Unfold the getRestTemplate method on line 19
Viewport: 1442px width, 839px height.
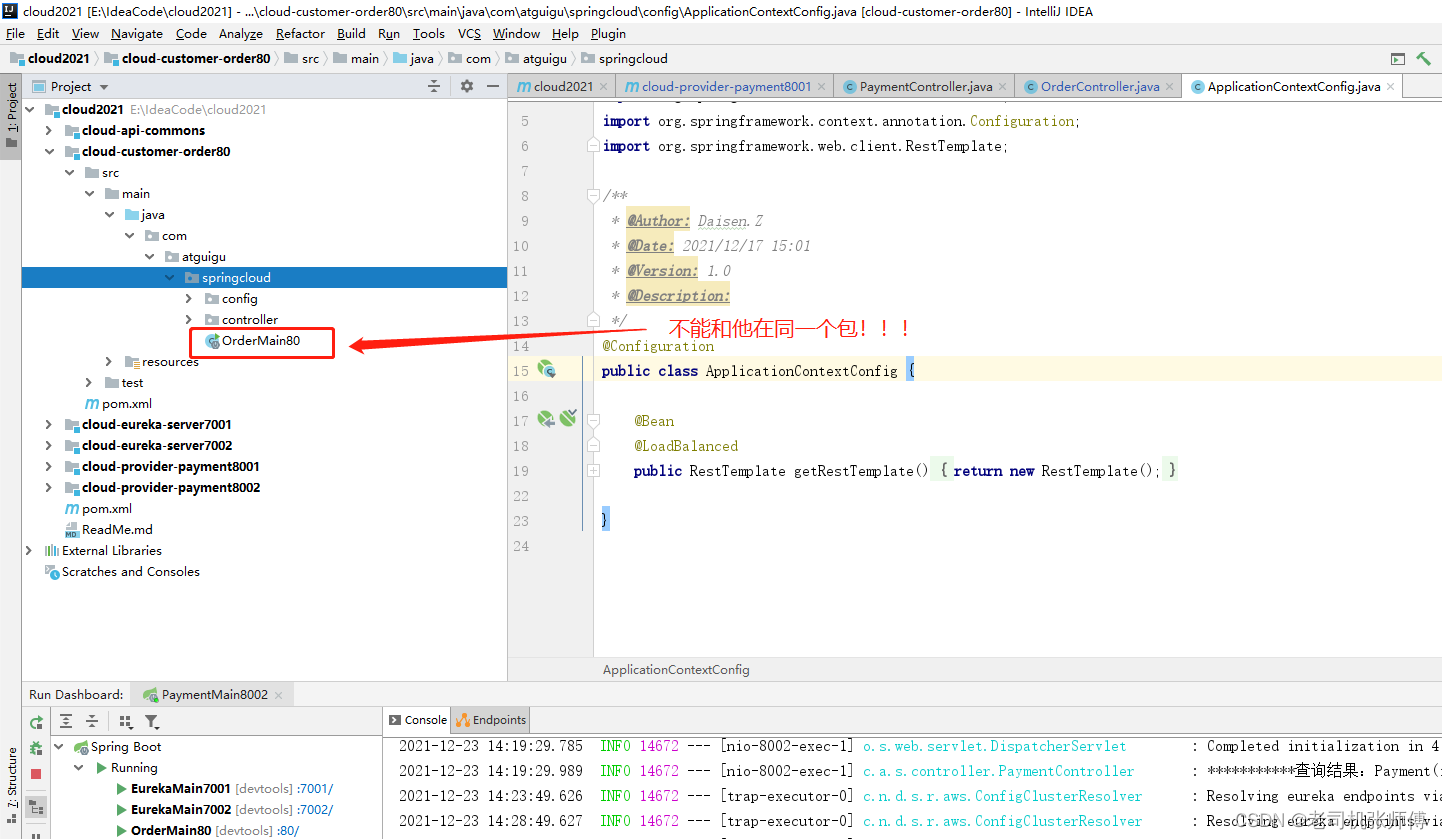pos(593,470)
